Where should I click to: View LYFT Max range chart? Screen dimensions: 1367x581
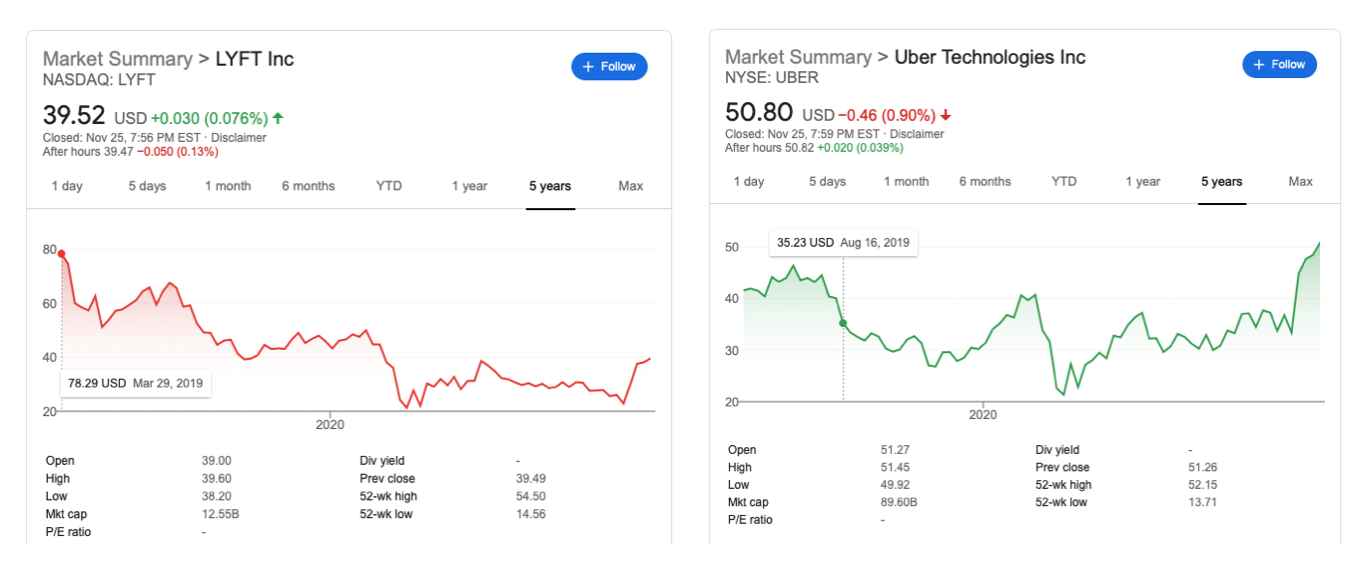click(631, 186)
